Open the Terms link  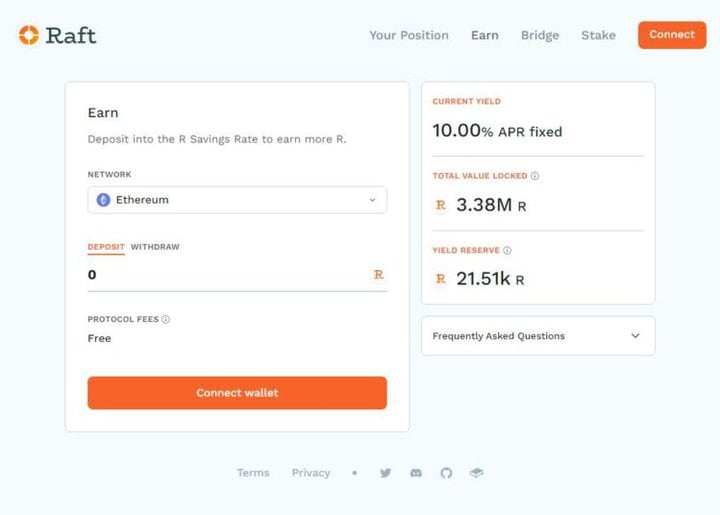[253, 473]
